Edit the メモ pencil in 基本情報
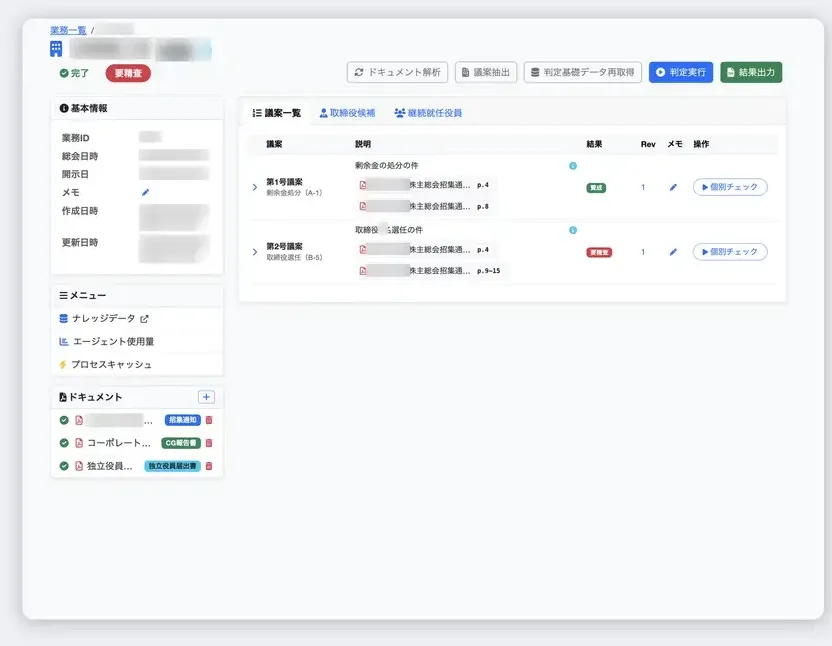The image size is (832, 646). (145, 192)
